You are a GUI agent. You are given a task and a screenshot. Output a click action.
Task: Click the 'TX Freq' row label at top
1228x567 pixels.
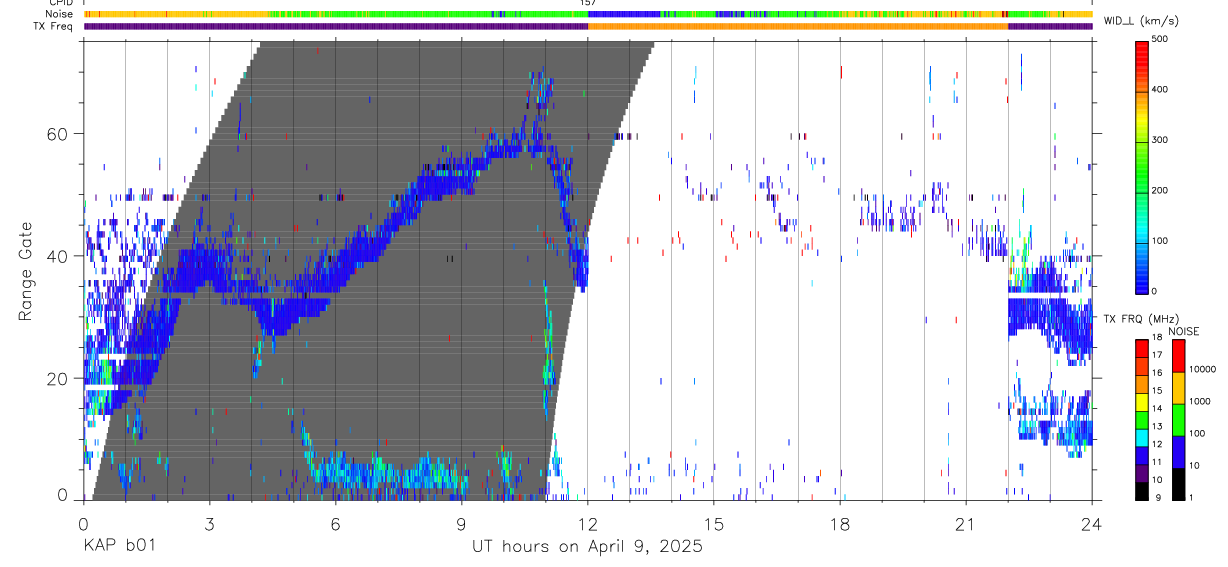tap(54, 26)
